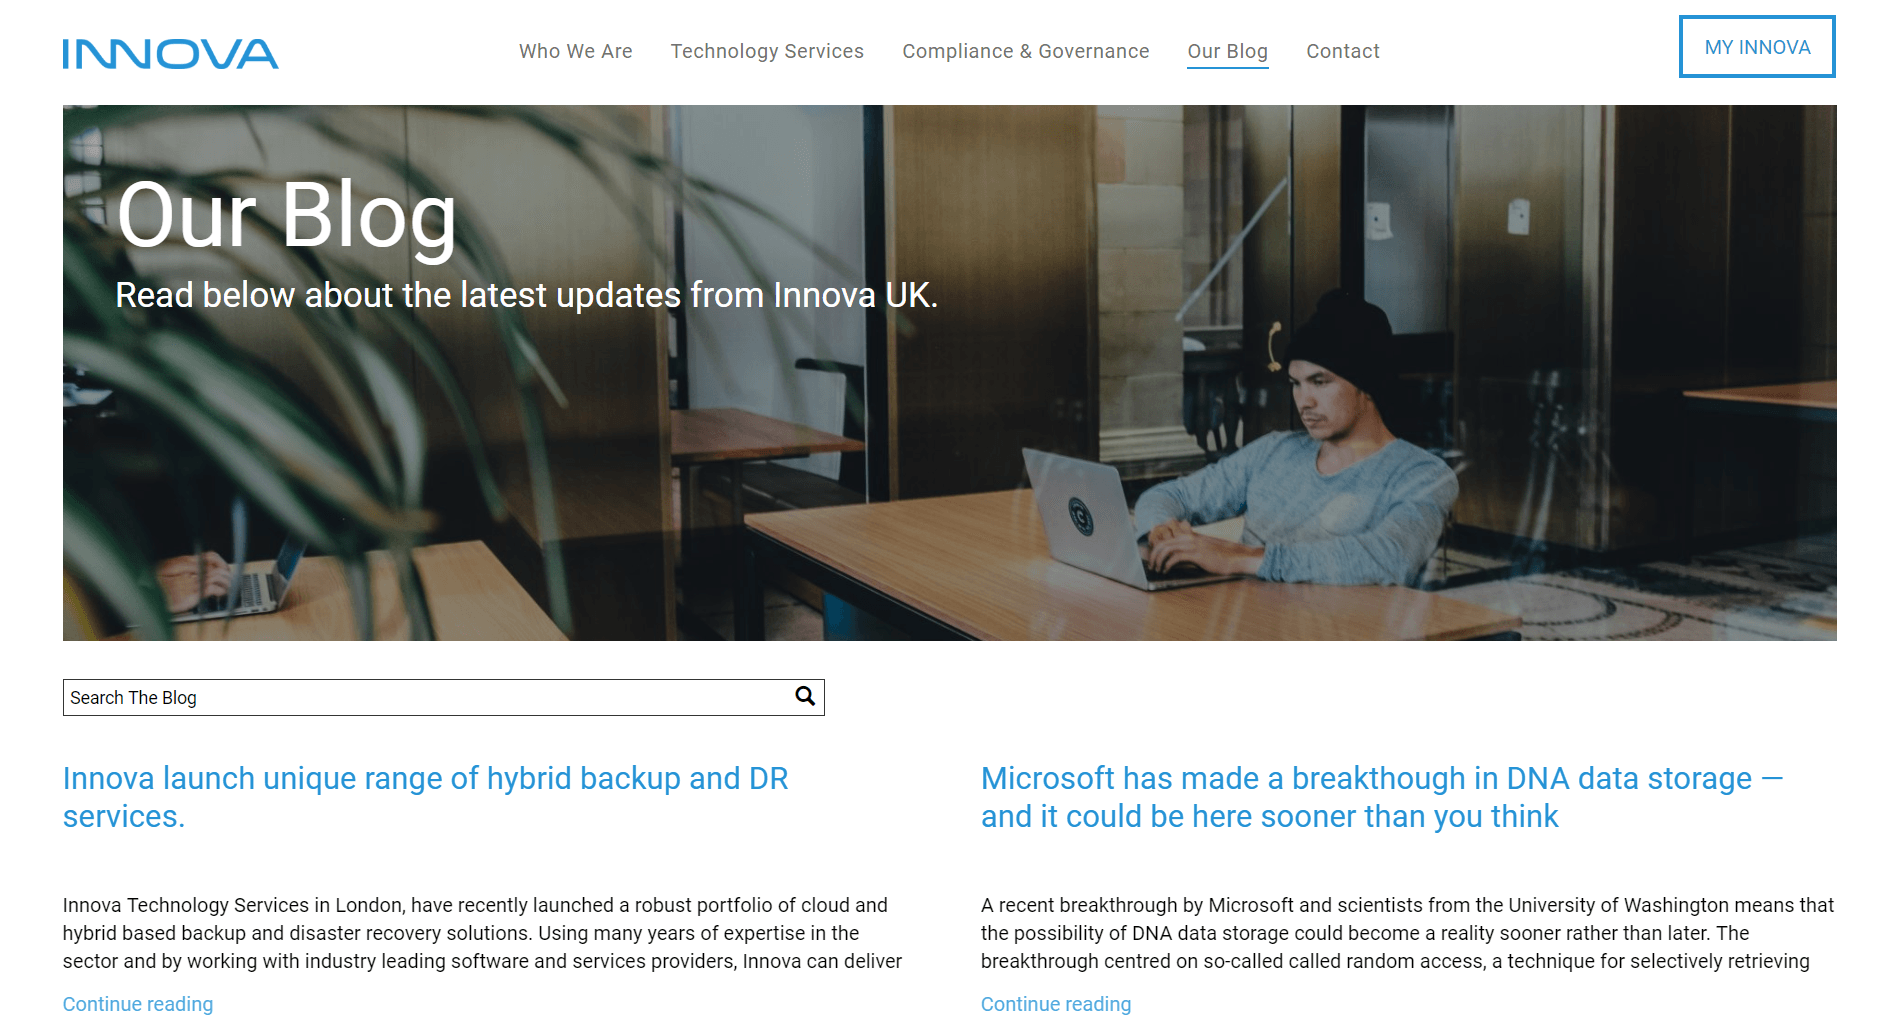Click the MY INNOVA button
This screenshot has height=1030, width=1896.
tap(1756, 47)
